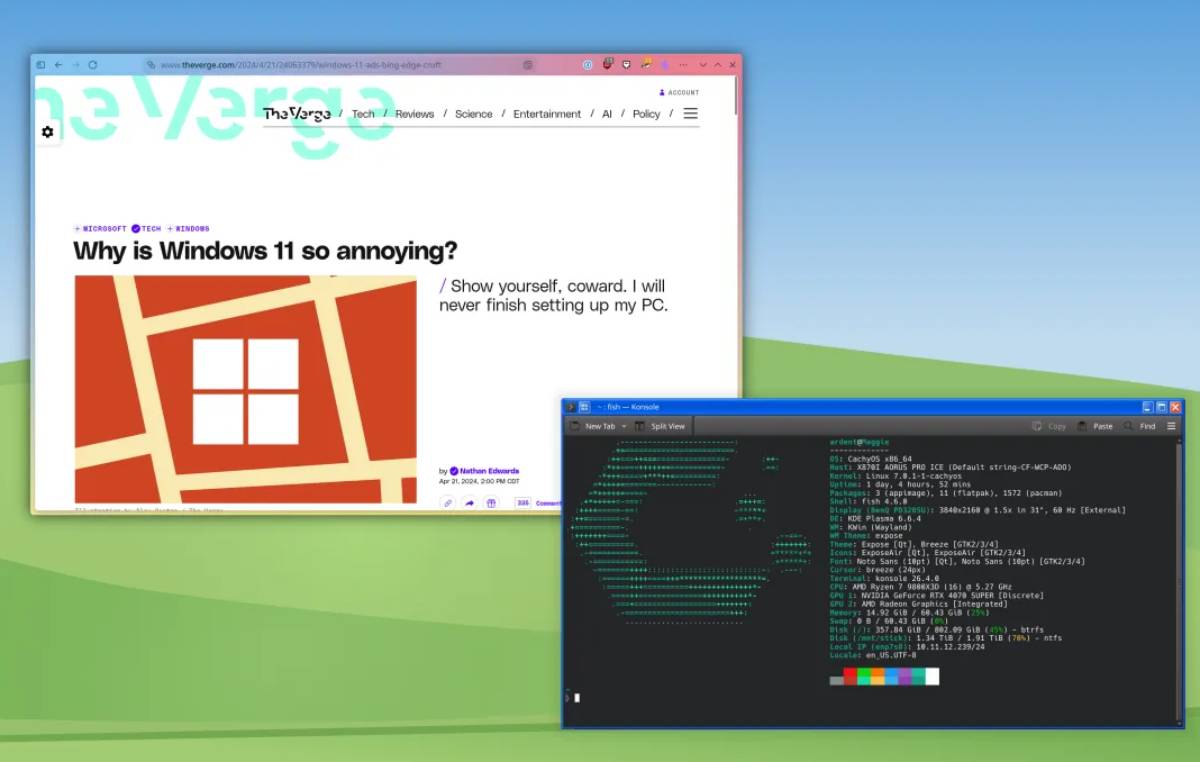The image size is (1200, 762).
Task: Open author Nathan Edwards' profile link
Action: click(x=490, y=471)
